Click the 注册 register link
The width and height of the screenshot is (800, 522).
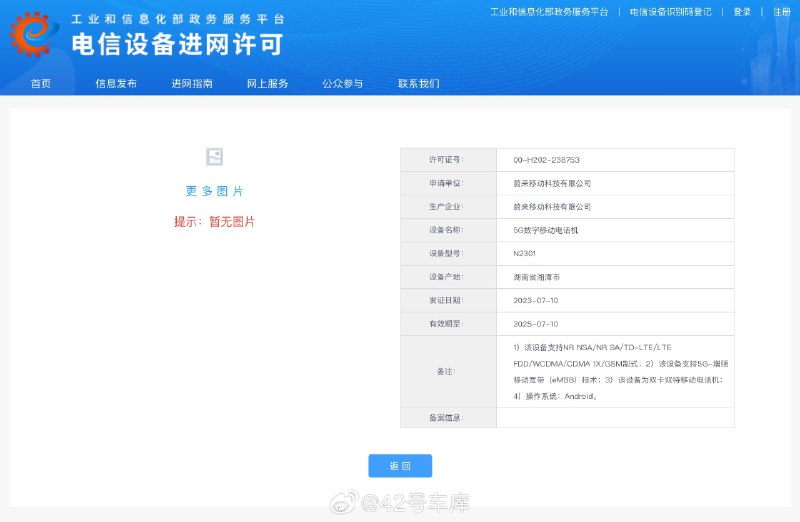782,12
